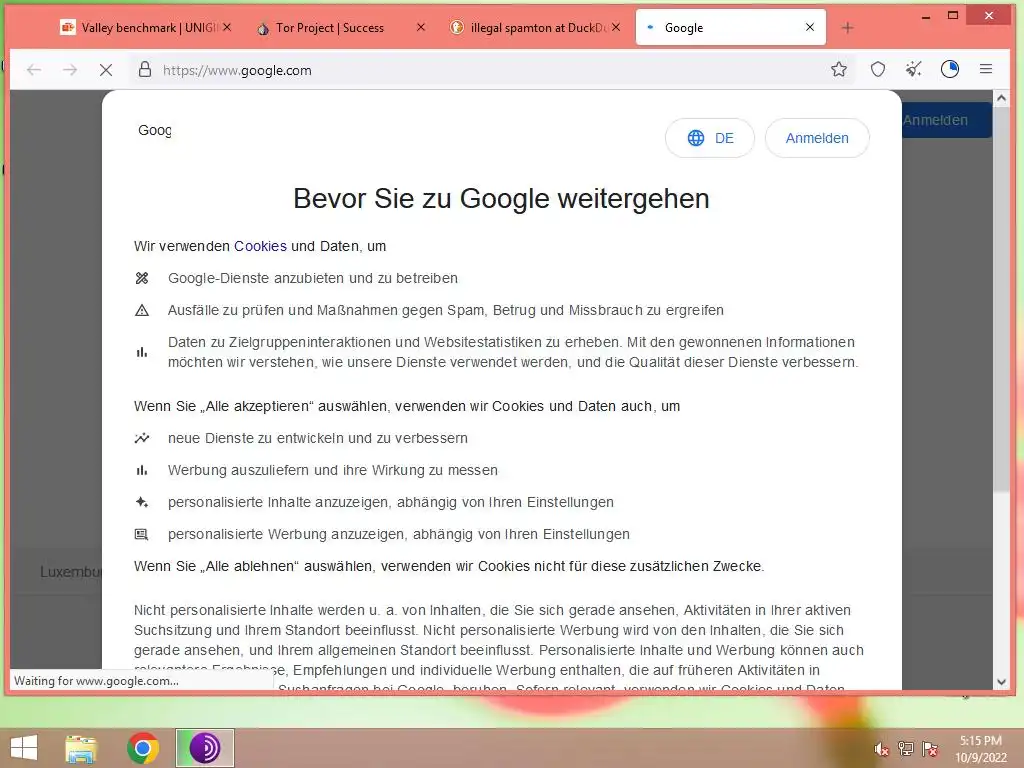Open the DE language selector
This screenshot has height=768, width=1024.
click(710, 138)
